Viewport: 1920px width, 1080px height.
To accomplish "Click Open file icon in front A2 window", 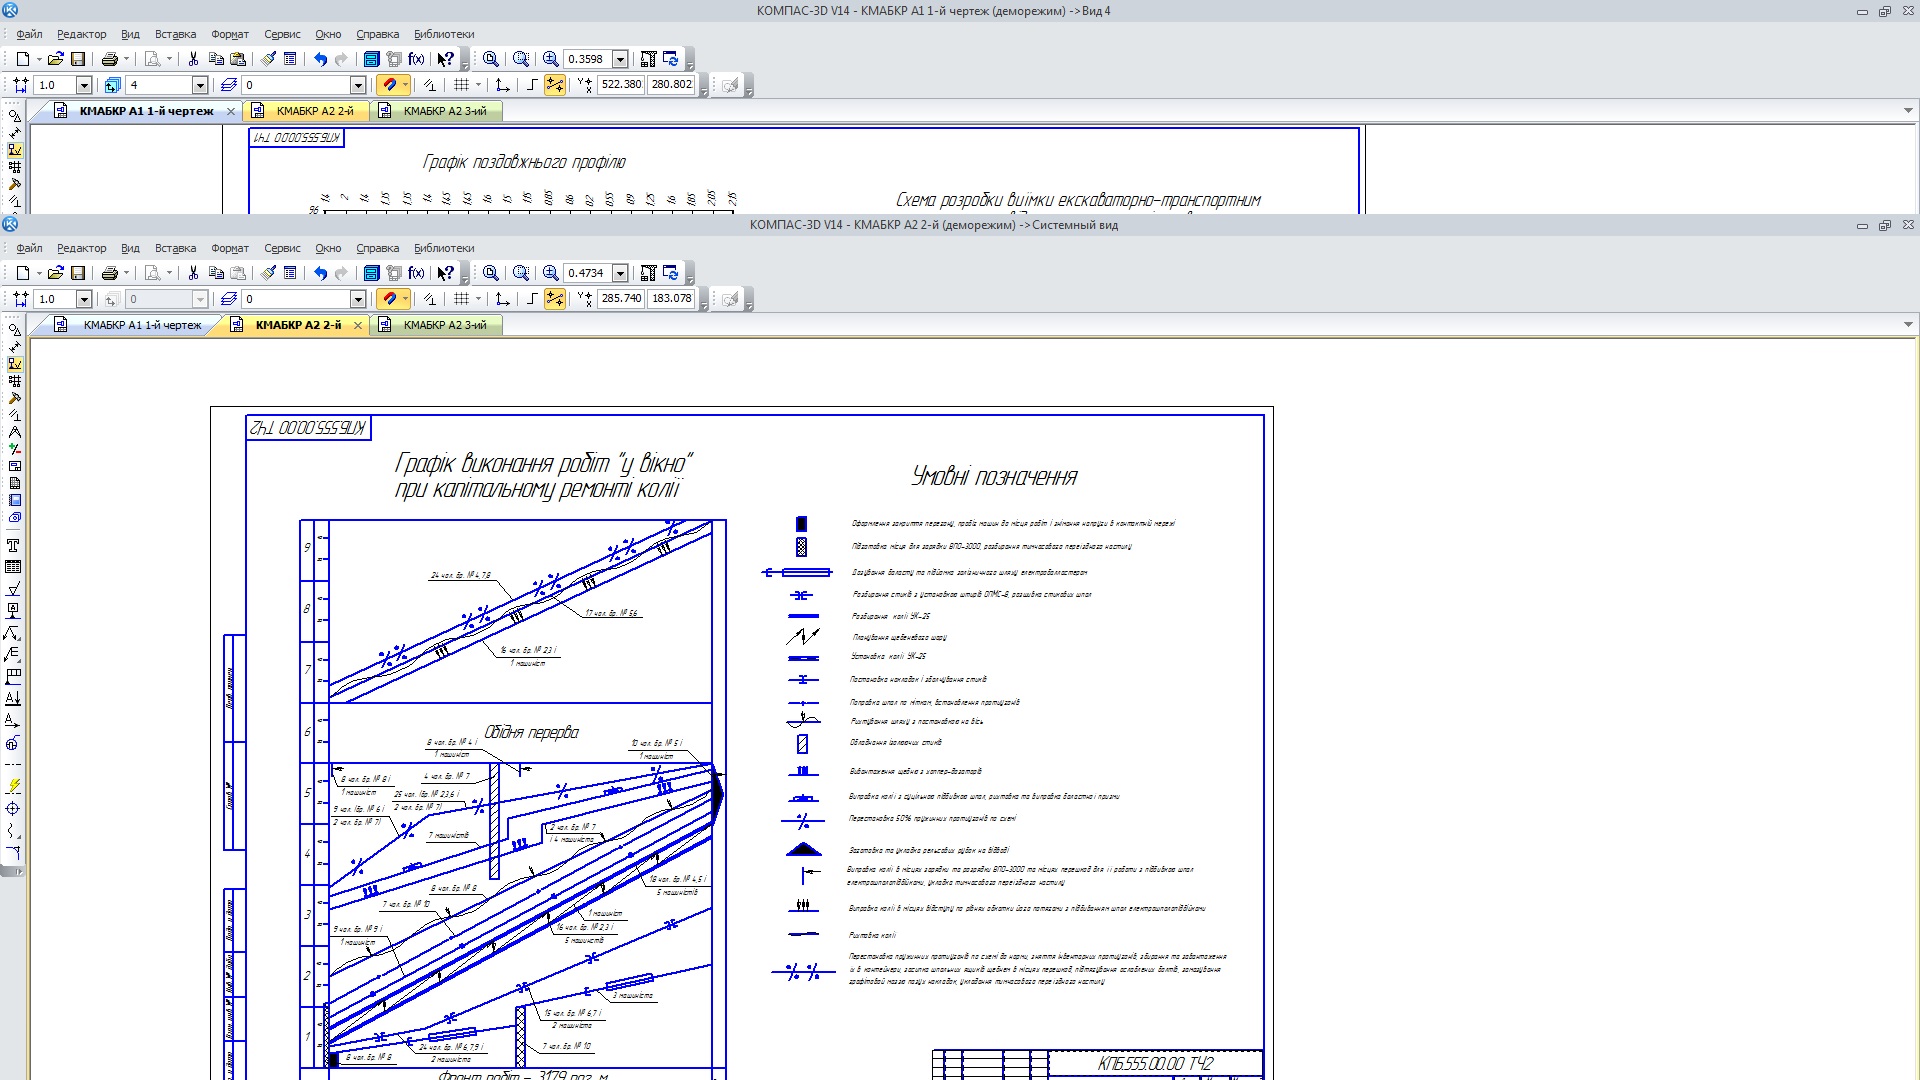I will click(56, 273).
